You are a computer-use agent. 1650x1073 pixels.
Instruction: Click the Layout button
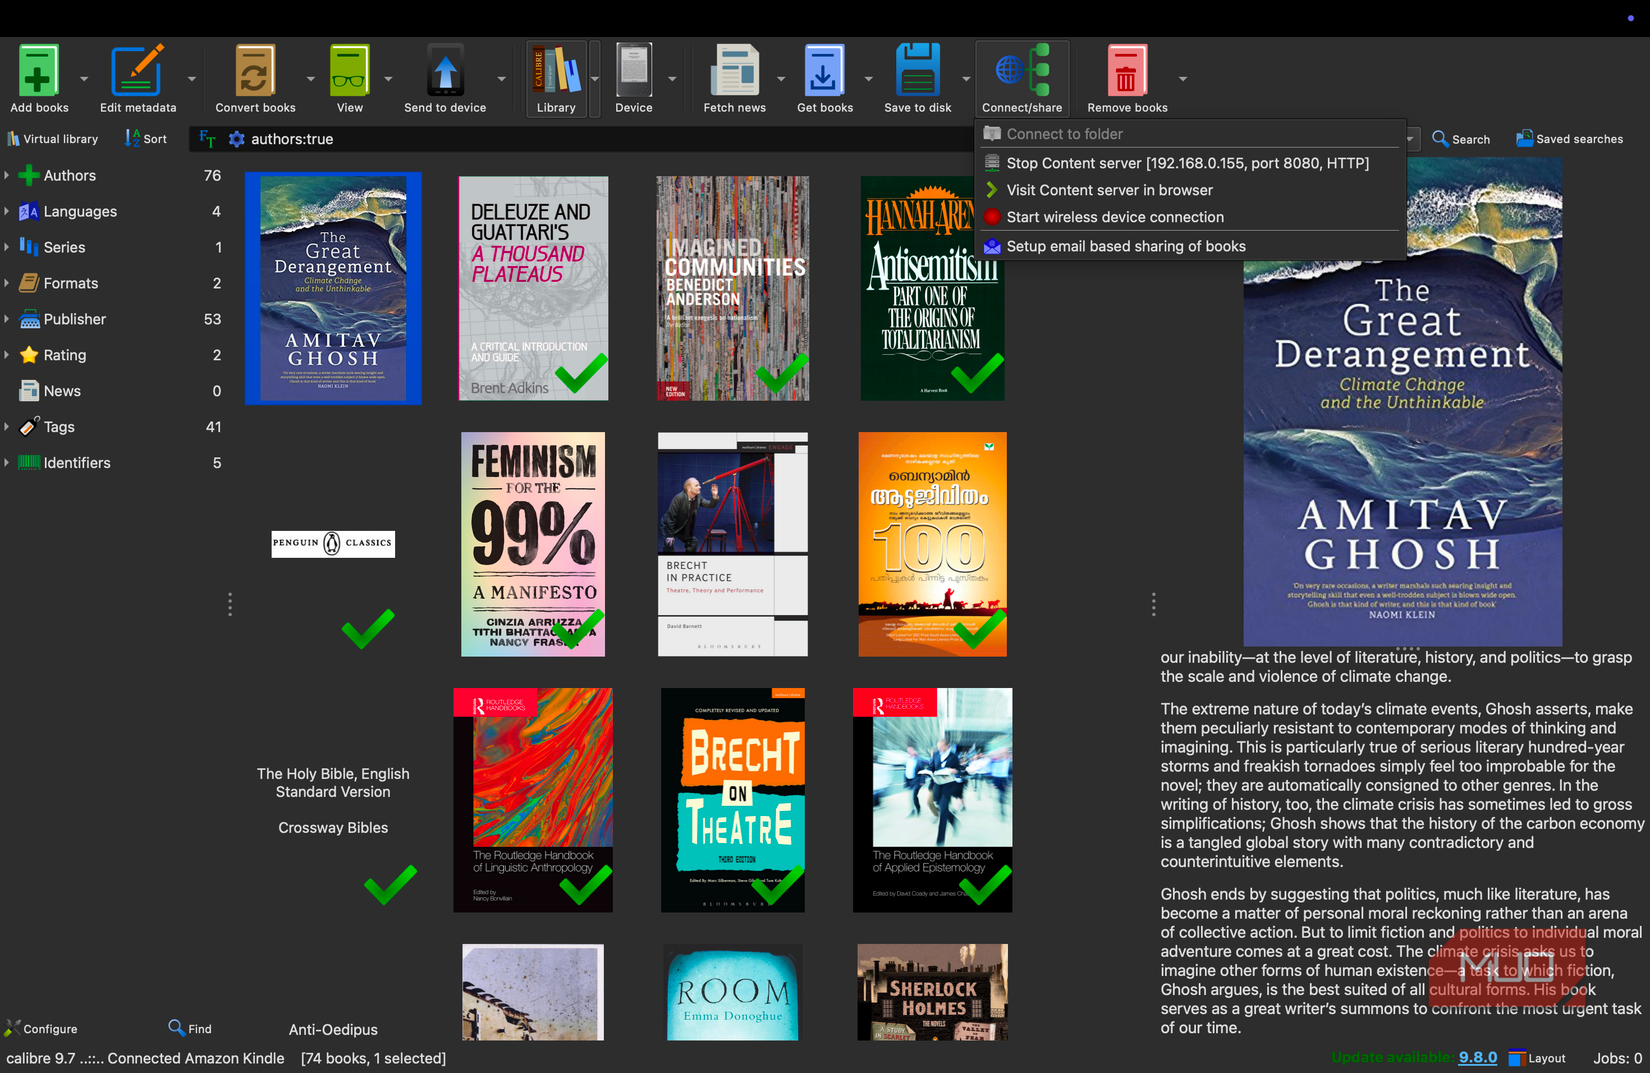point(1537,1057)
